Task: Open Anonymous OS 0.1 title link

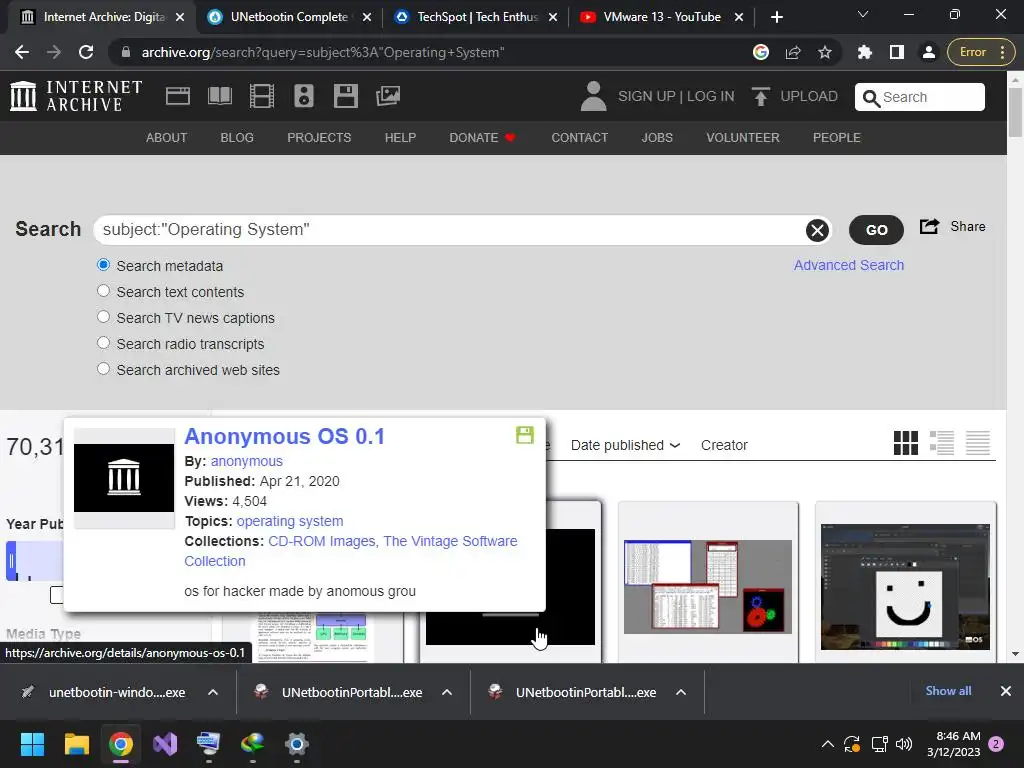Action: click(284, 436)
